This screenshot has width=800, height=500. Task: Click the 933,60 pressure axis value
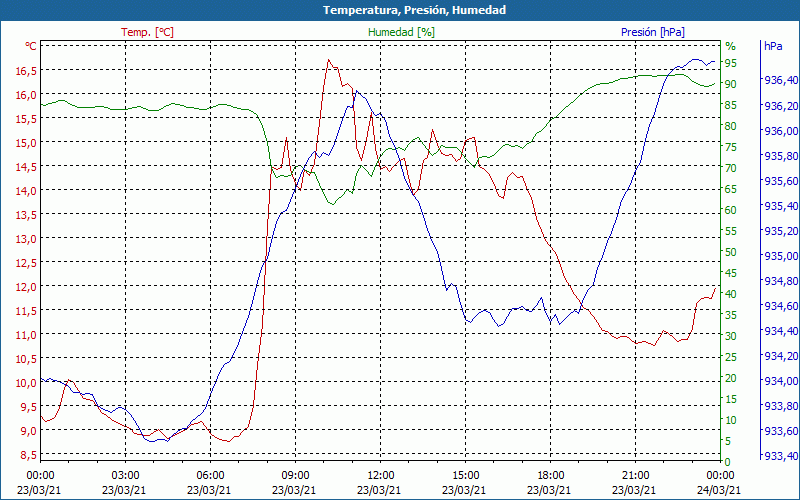781,431
